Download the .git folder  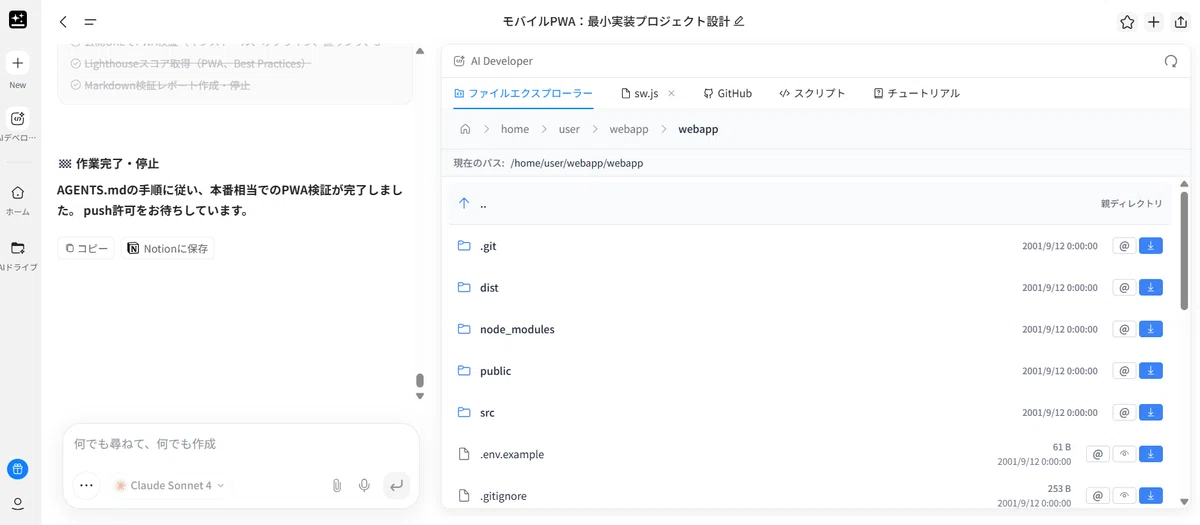(x=1151, y=246)
